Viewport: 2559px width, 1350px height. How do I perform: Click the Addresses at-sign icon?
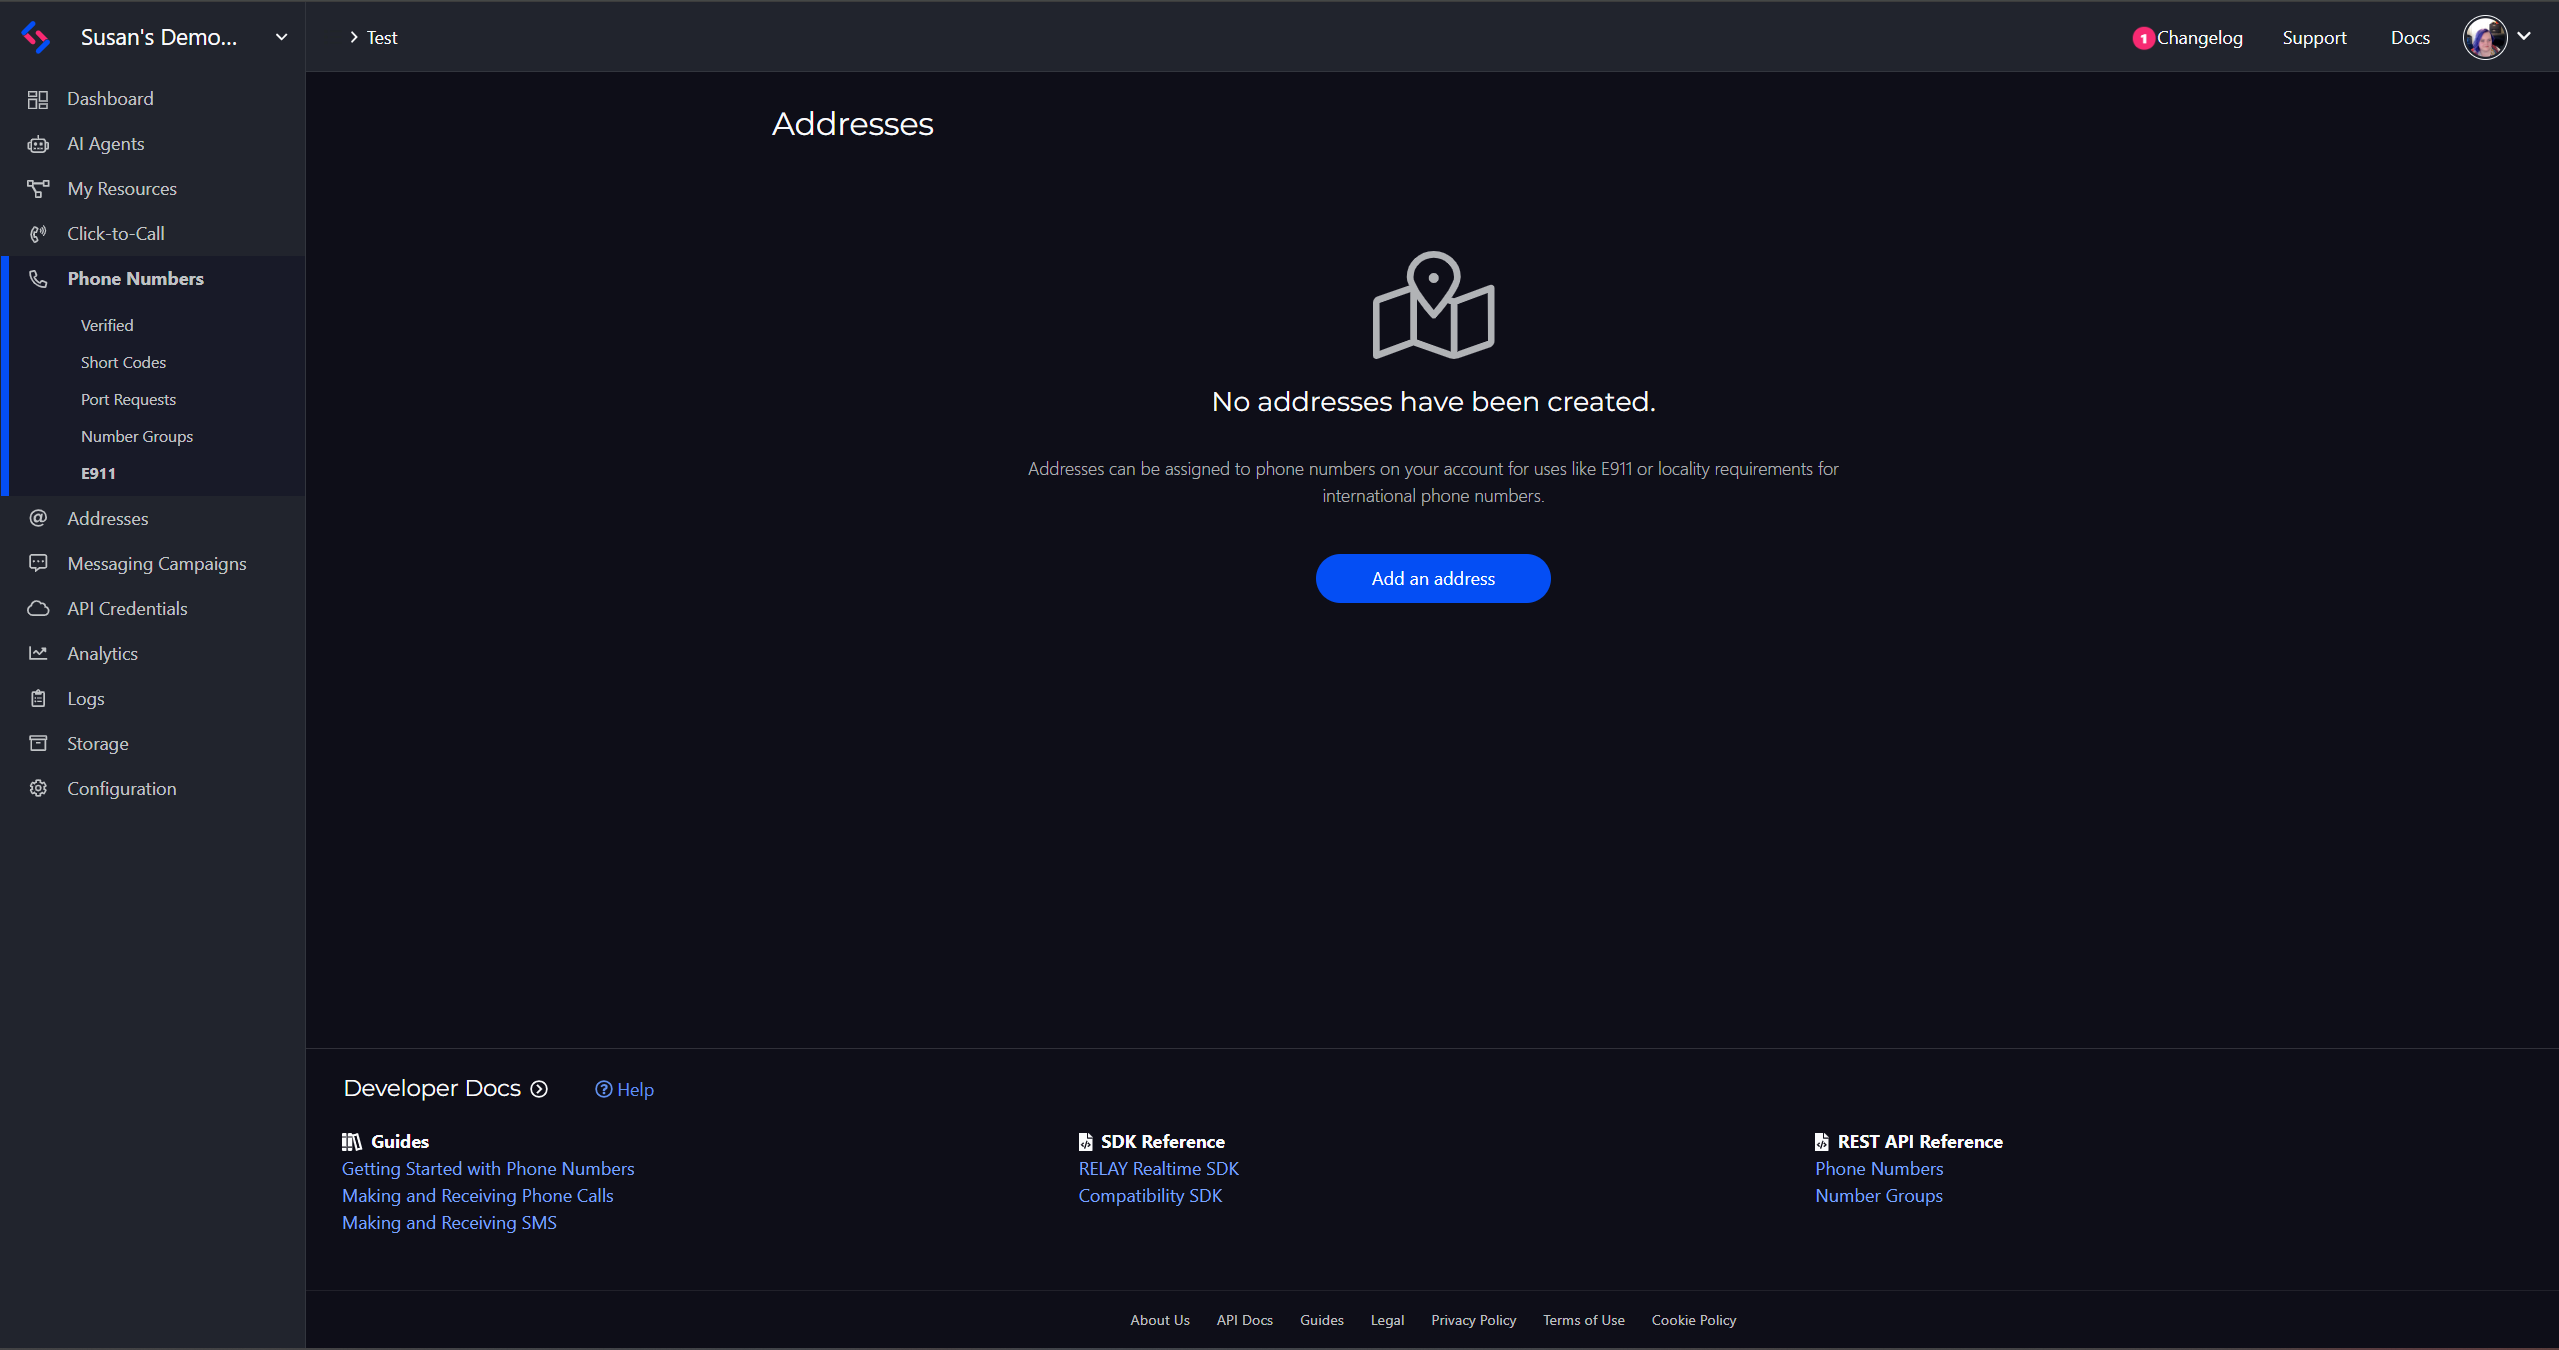pyautogui.click(x=38, y=518)
